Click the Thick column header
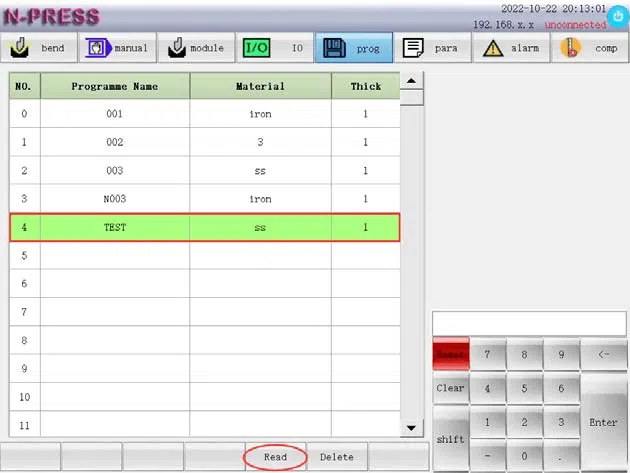 366,86
